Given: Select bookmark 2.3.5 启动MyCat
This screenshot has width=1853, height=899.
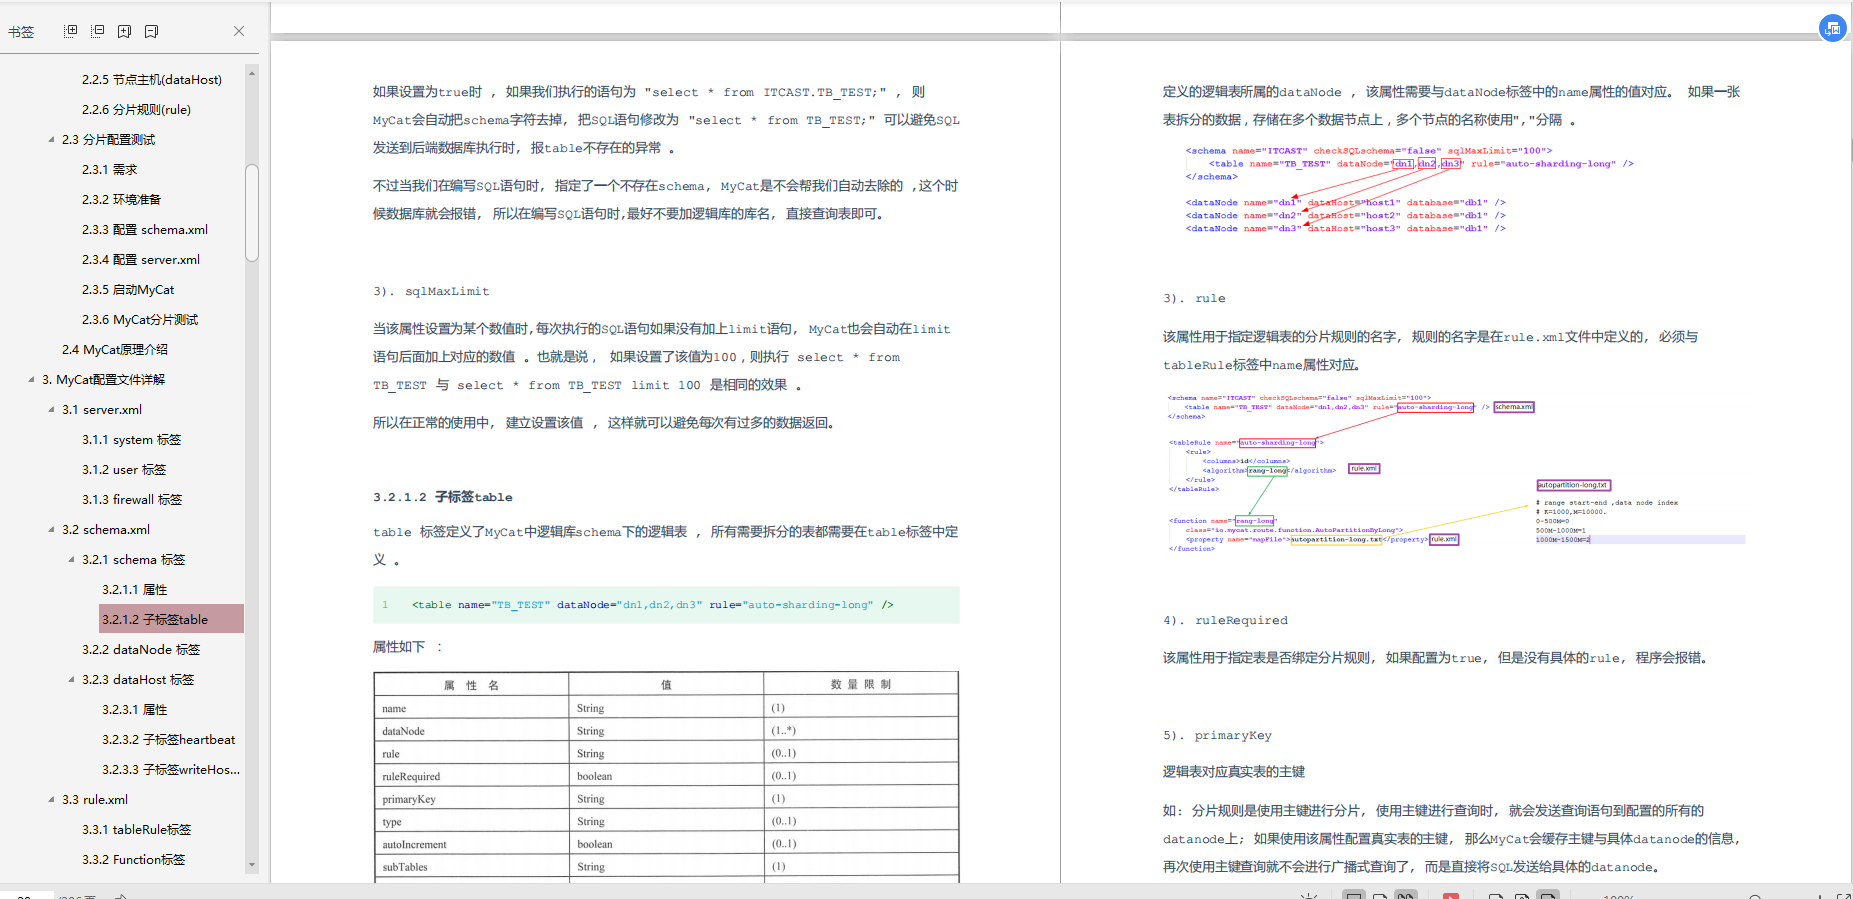Looking at the screenshot, I should pos(128,289).
